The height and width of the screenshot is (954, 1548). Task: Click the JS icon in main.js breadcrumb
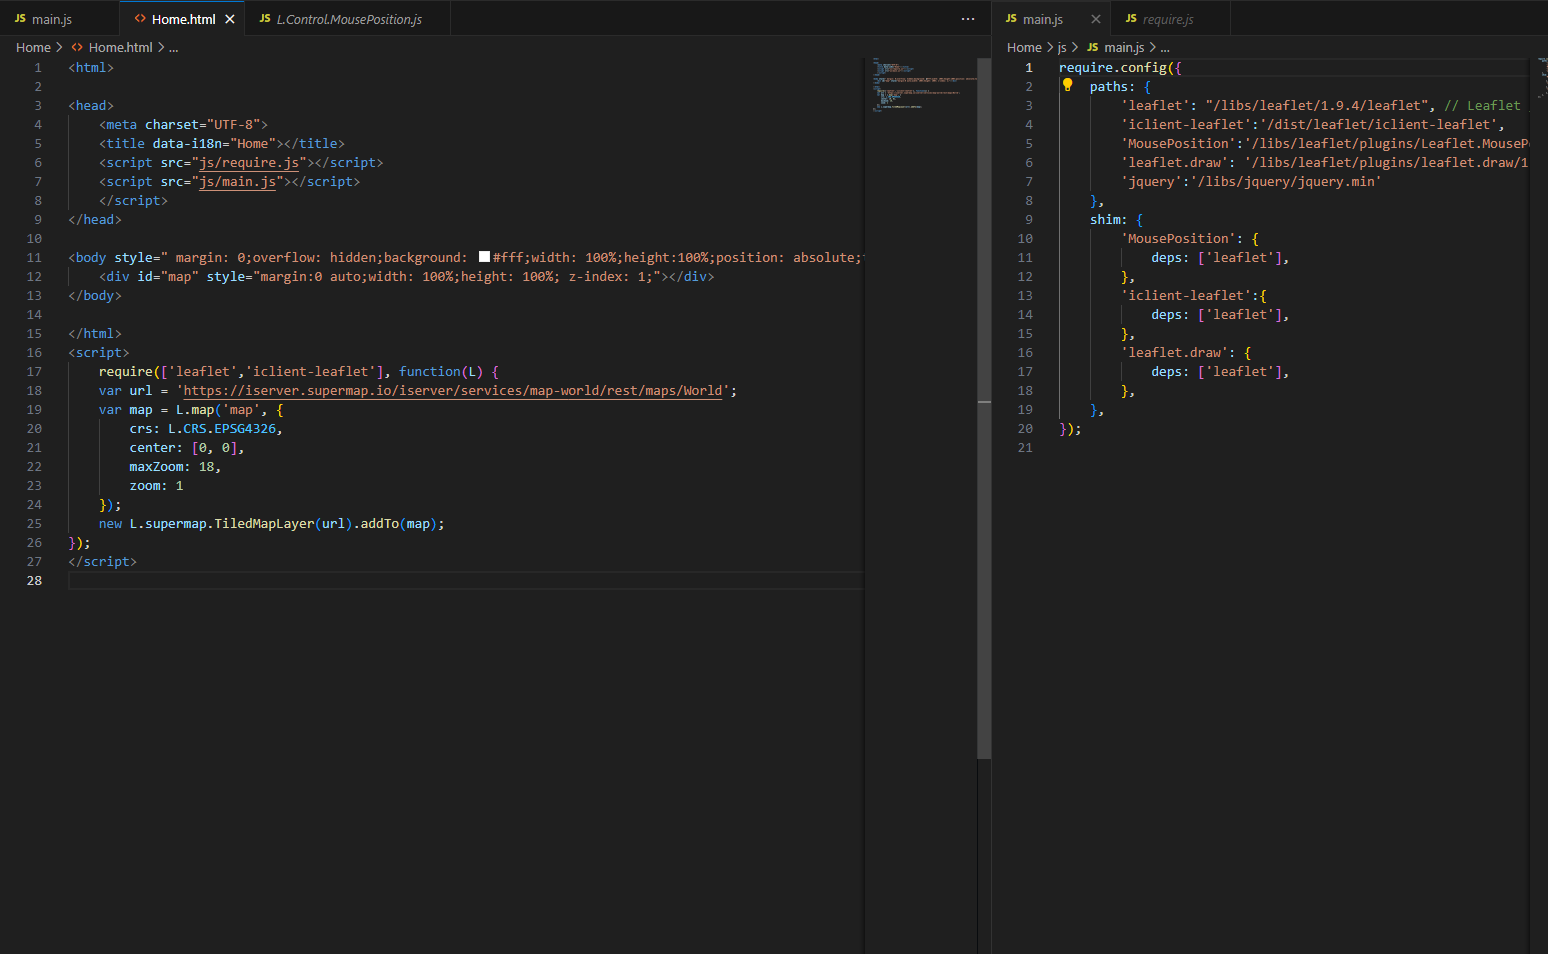(x=1093, y=47)
